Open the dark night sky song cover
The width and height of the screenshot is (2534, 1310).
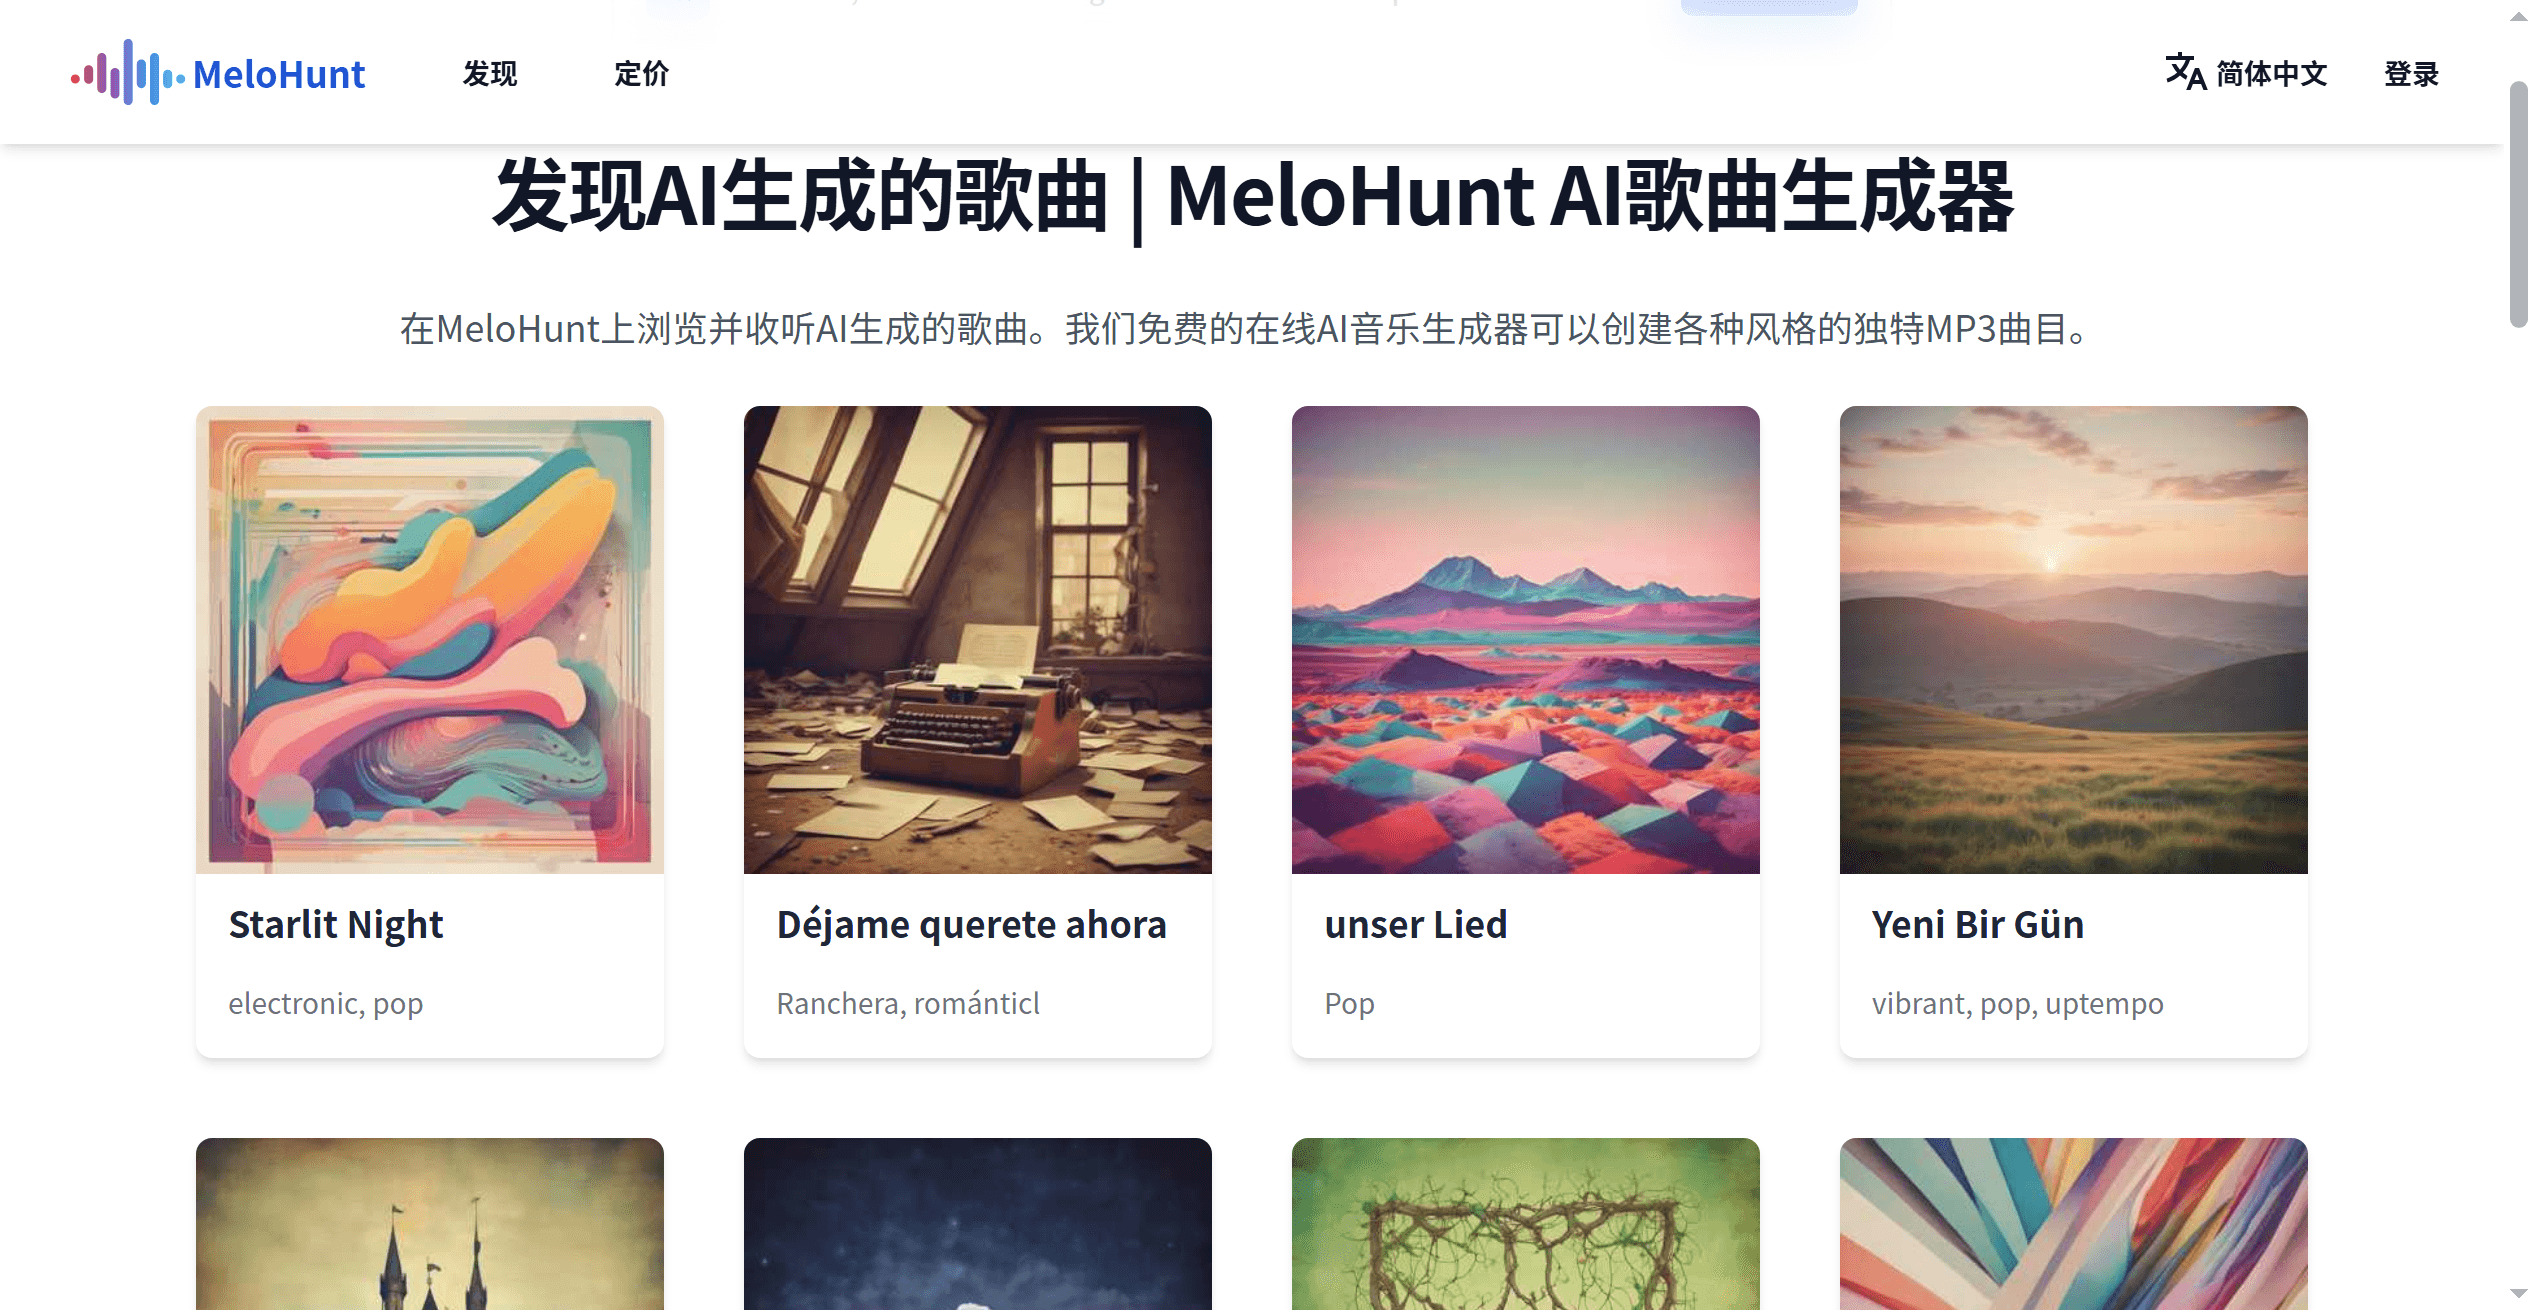click(978, 1224)
